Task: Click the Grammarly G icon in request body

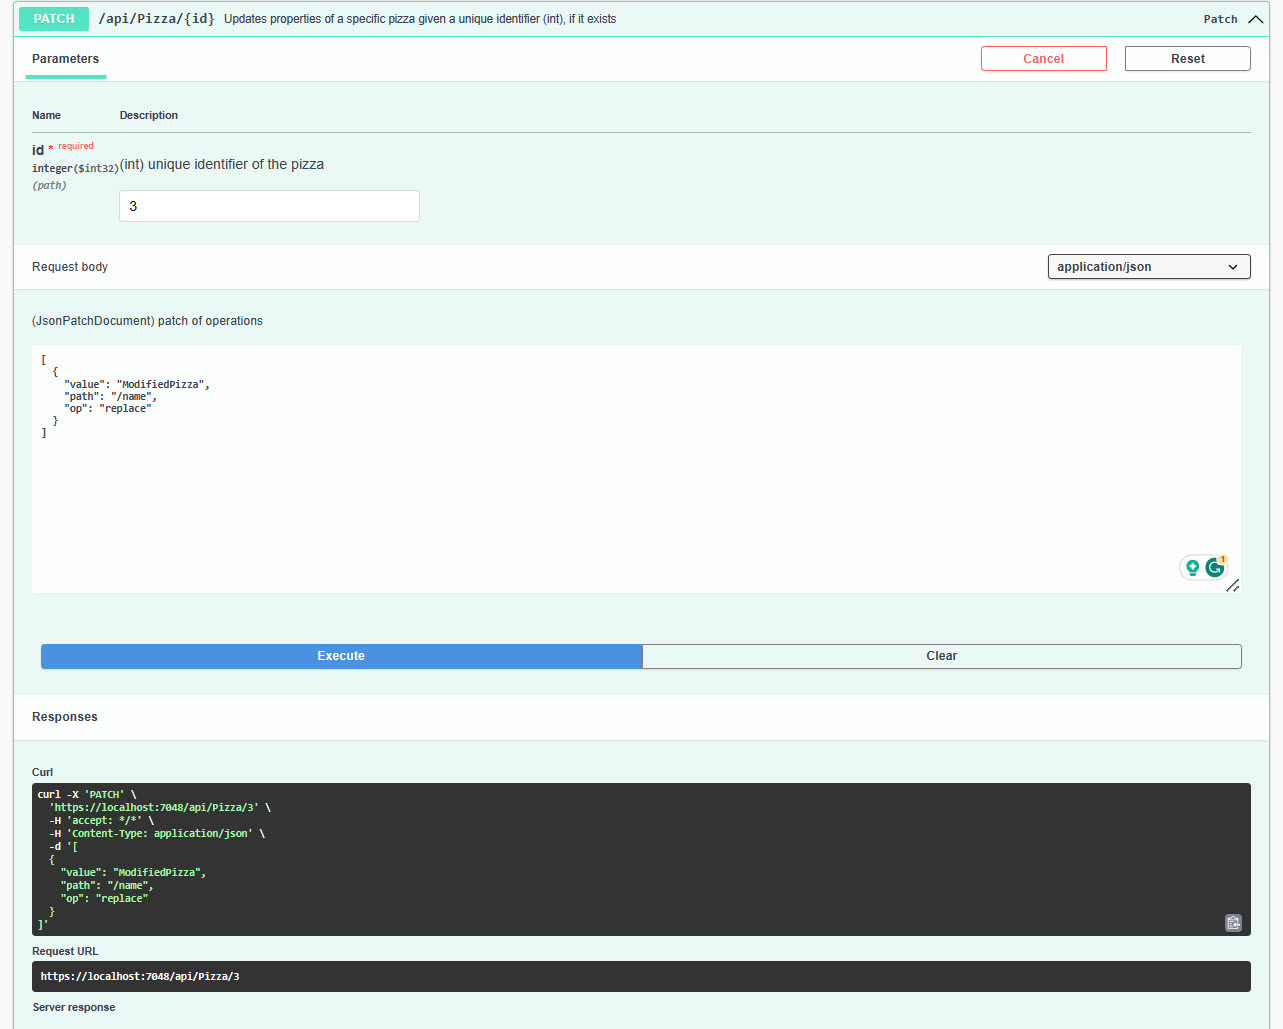Action: click(1214, 568)
